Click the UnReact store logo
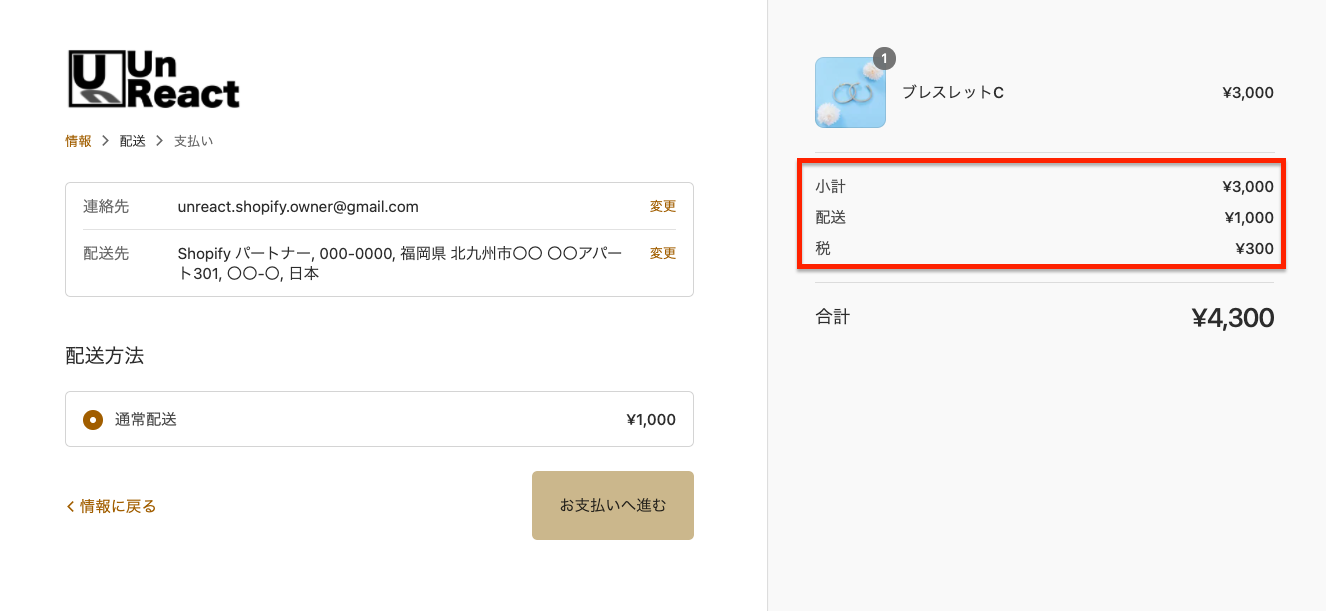 (154, 79)
